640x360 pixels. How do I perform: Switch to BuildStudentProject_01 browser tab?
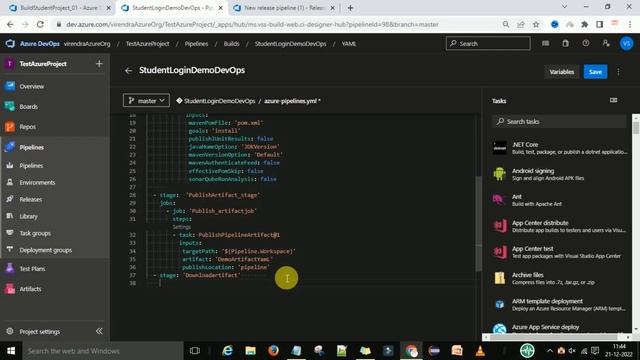coord(59,8)
